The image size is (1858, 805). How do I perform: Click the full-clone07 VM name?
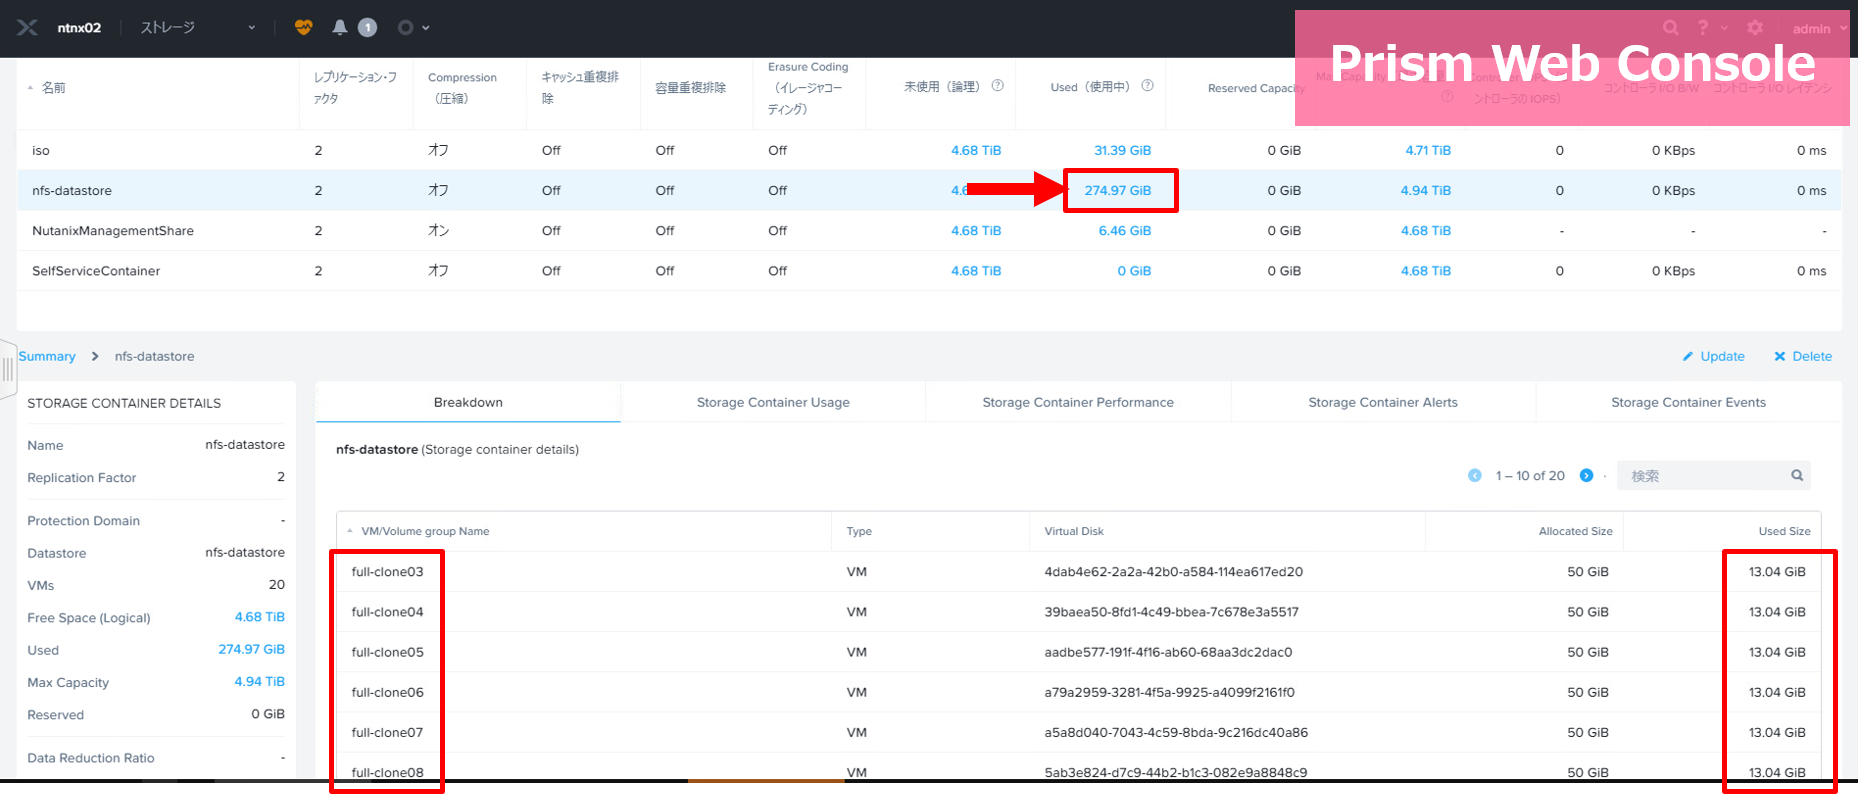pos(388,733)
